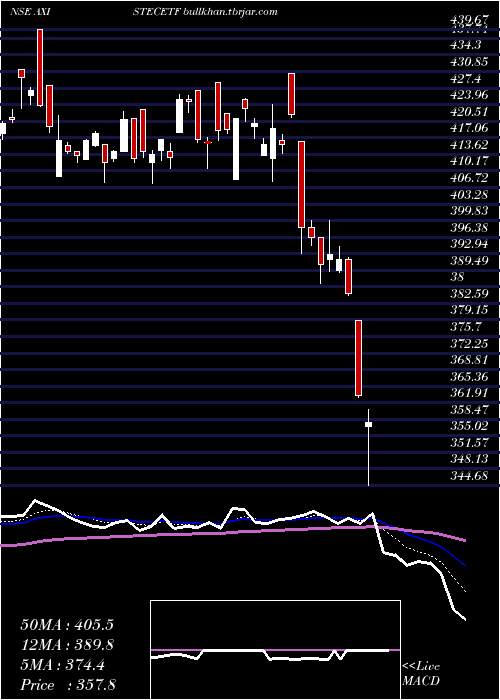Click the '<<Live' label beside MACD panel
This screenshot has width=500, height=700.
(421, 667)
